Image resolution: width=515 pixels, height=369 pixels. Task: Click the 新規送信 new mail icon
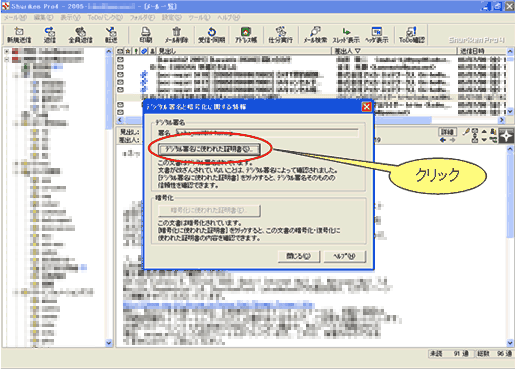point(19,35)
